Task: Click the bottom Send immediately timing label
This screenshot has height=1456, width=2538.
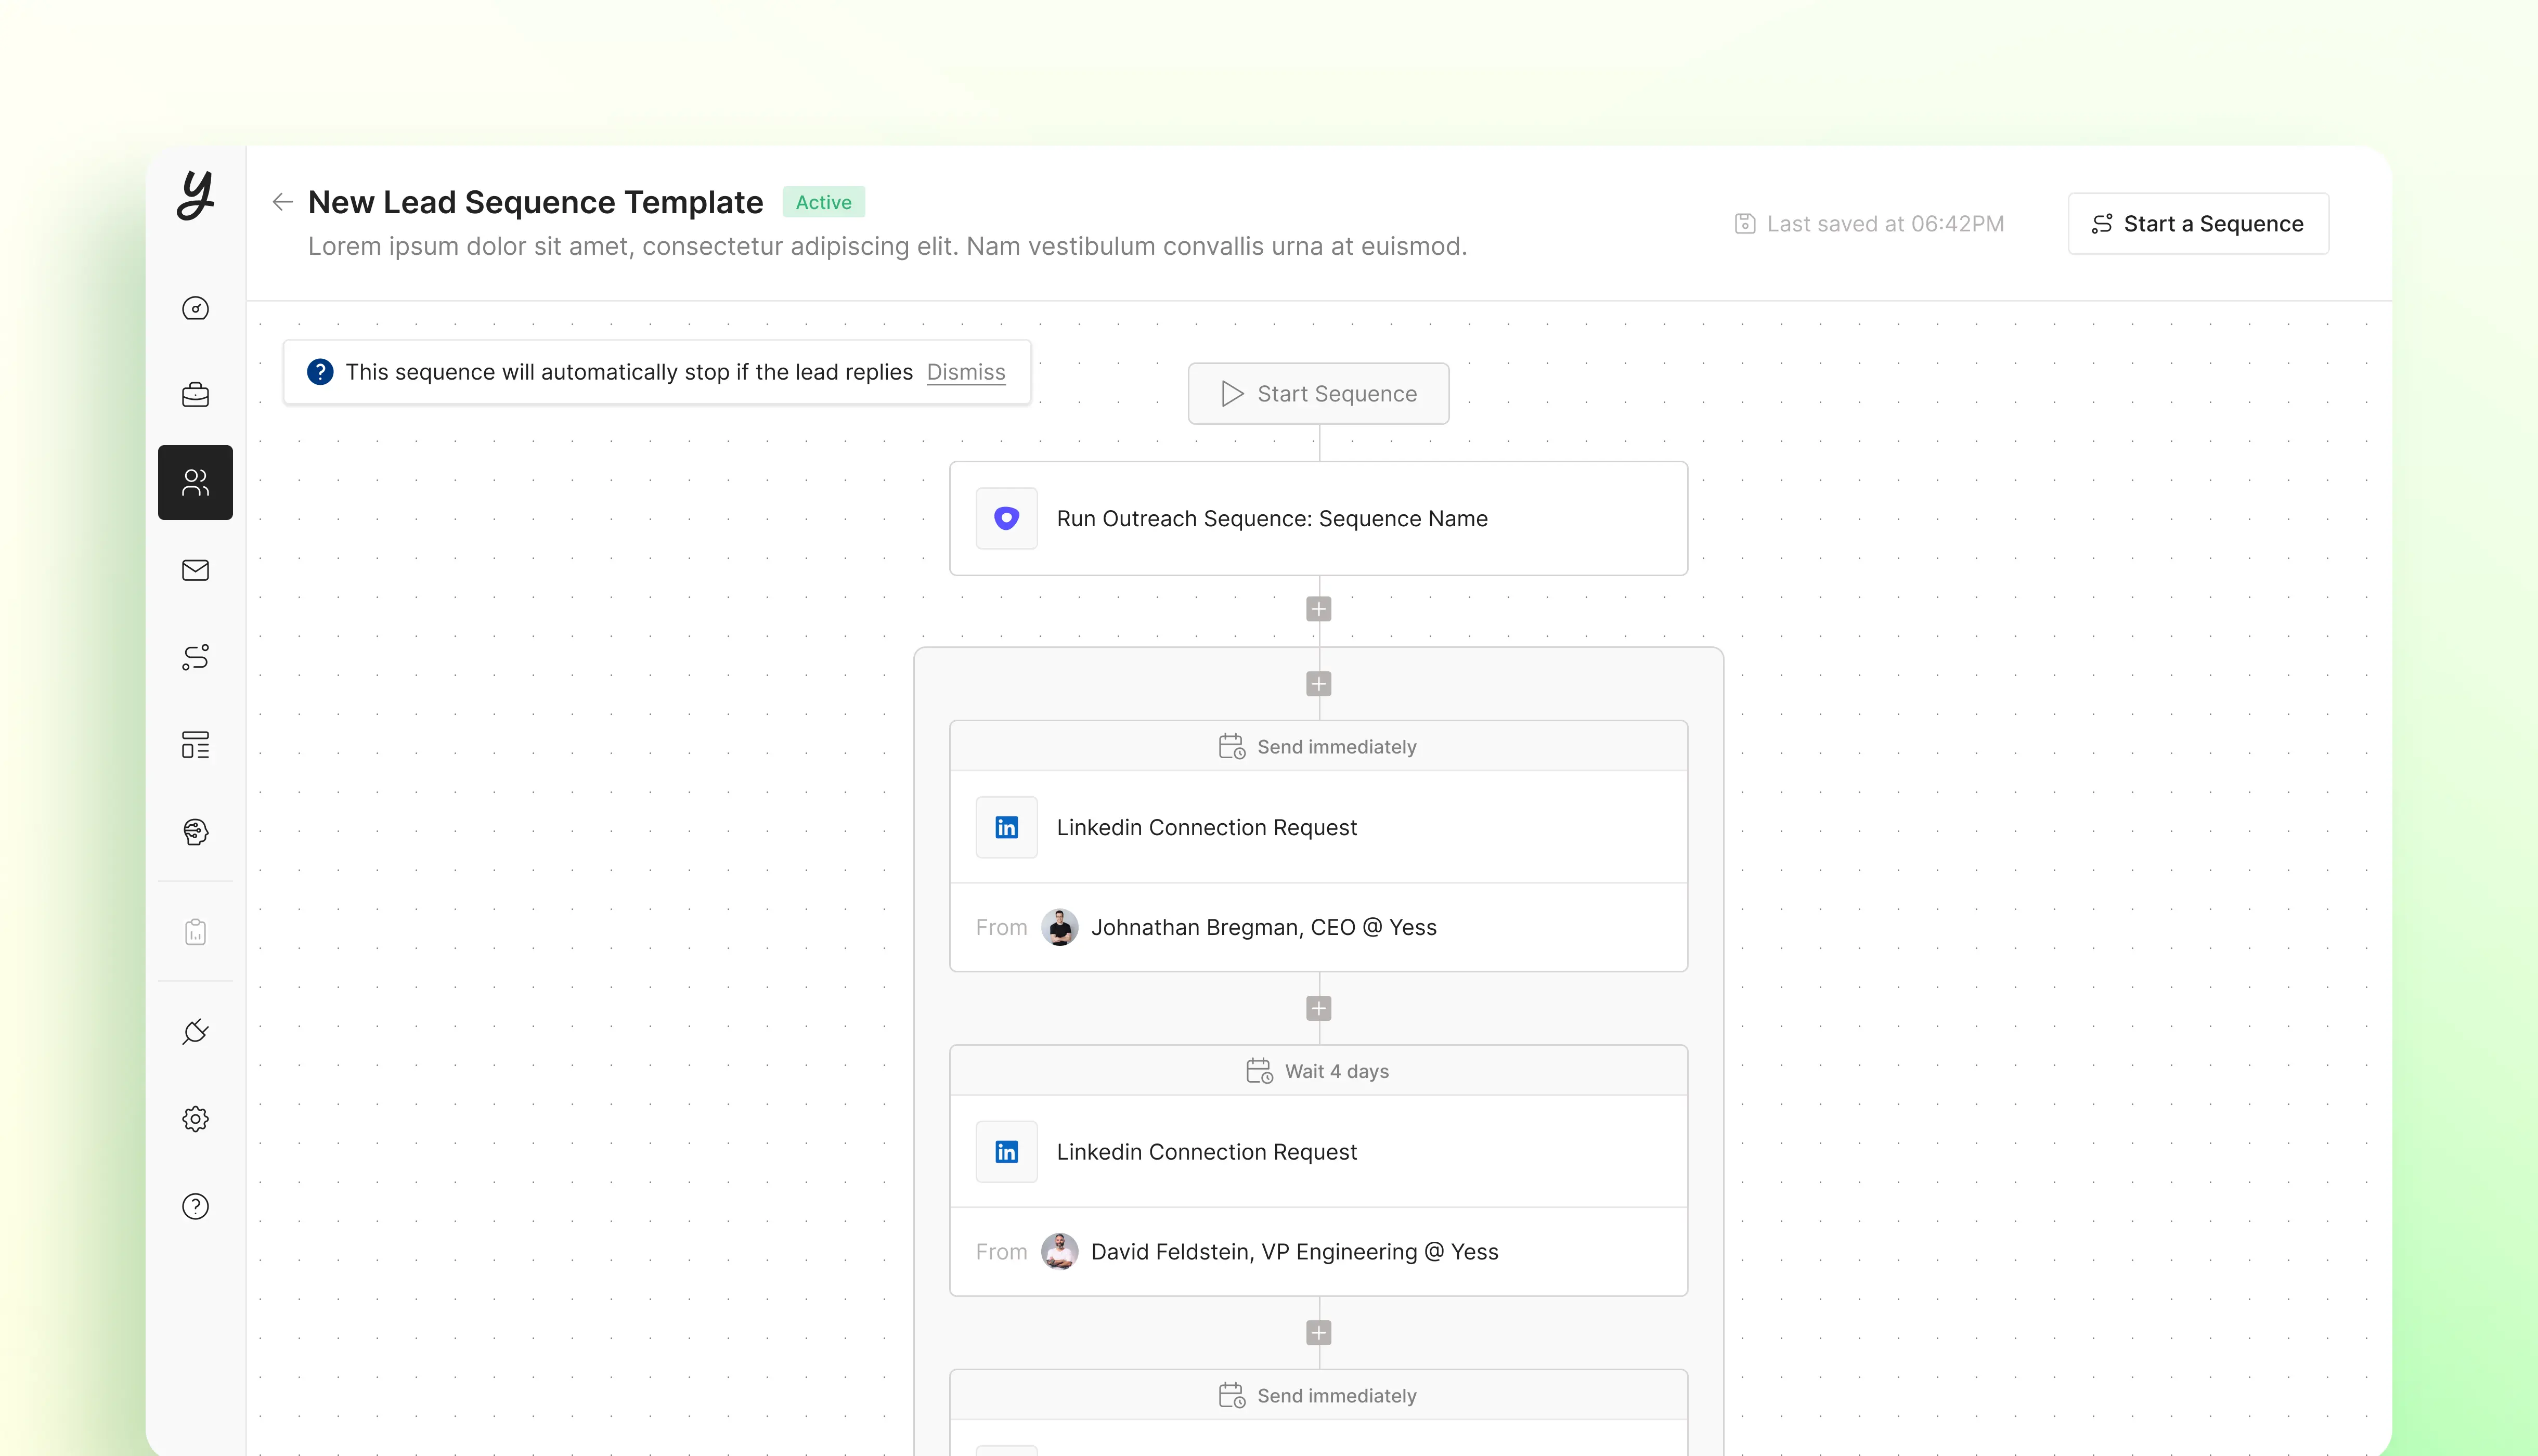Action: (1337, 1396)
